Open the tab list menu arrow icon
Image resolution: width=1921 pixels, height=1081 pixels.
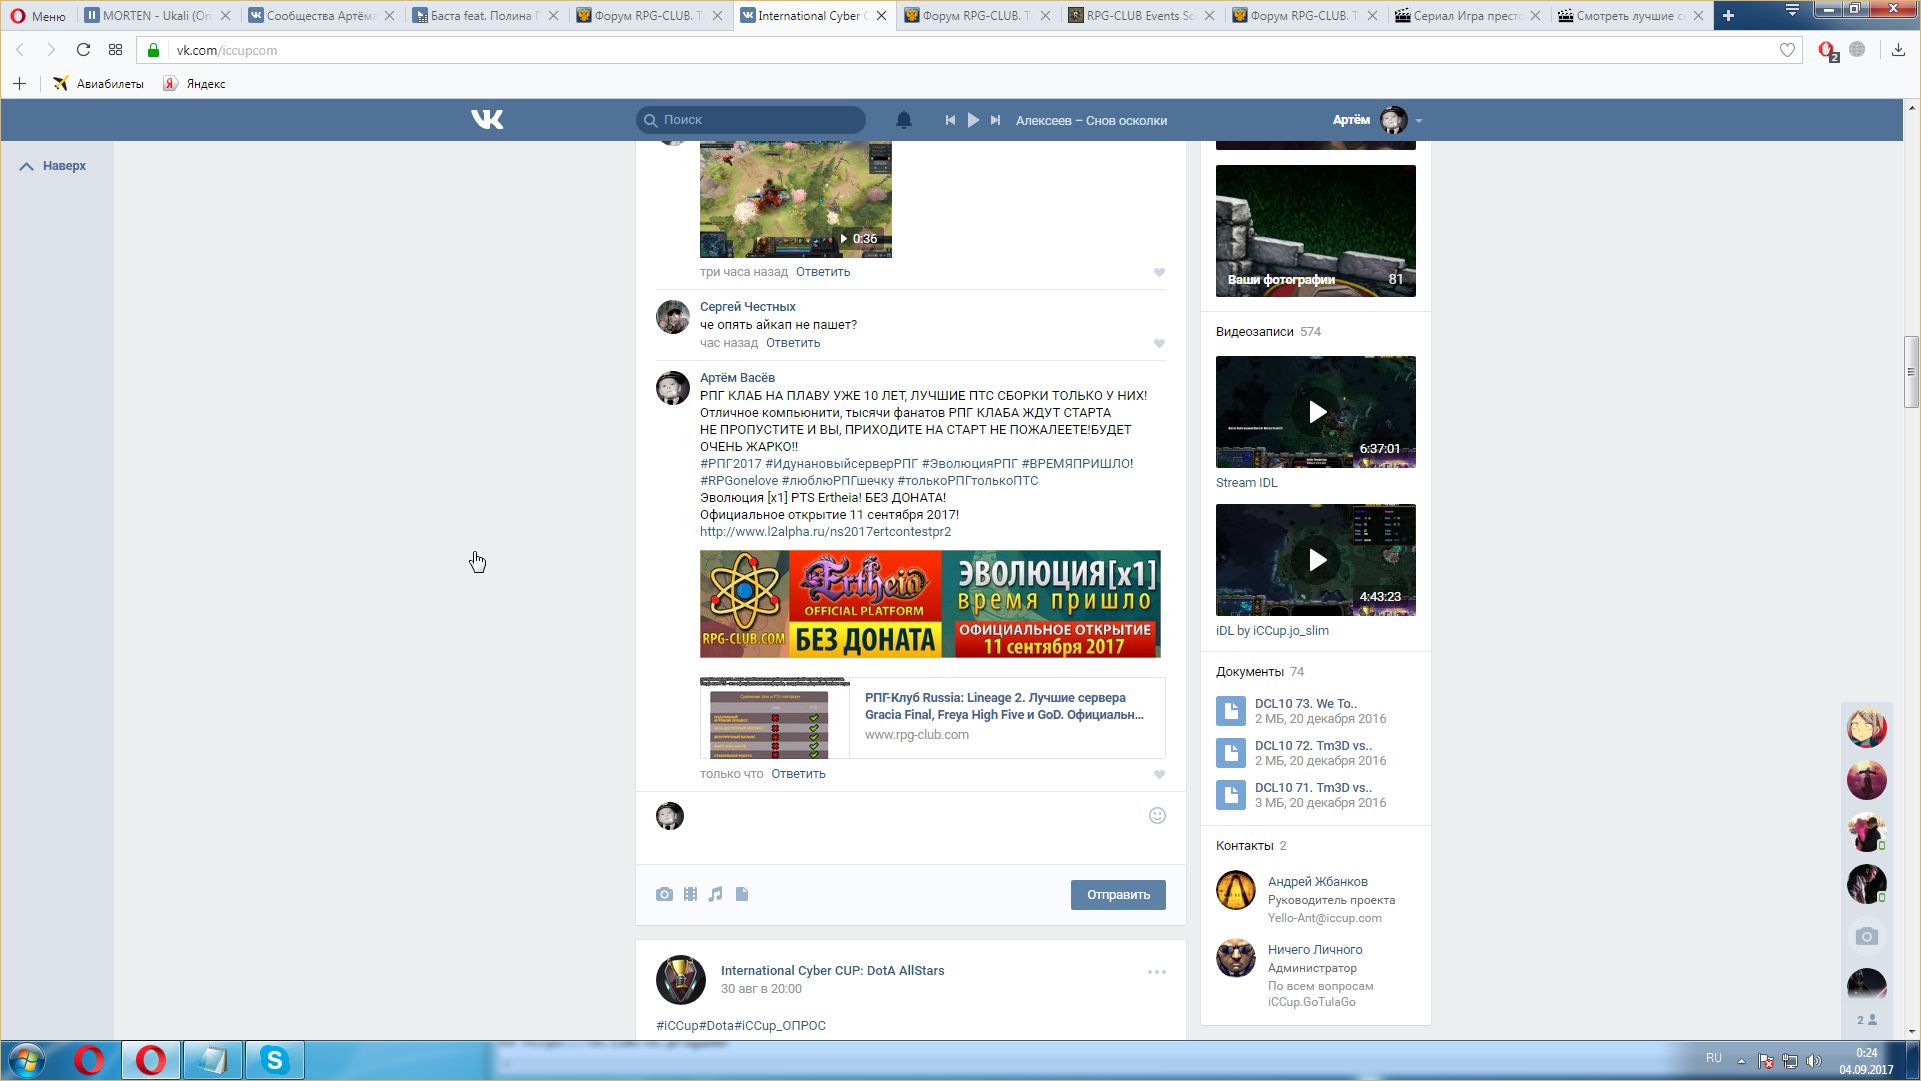coord(1792,11)
